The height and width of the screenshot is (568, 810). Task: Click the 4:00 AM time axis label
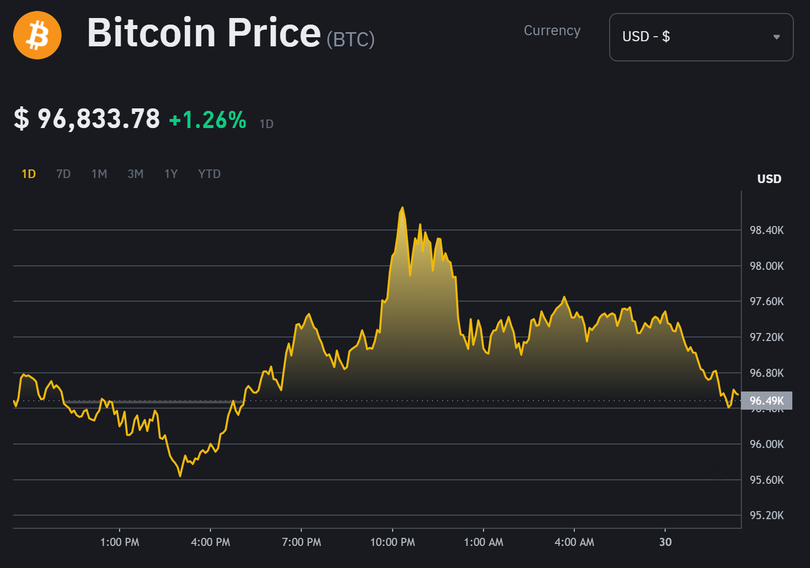coord(574,542)
